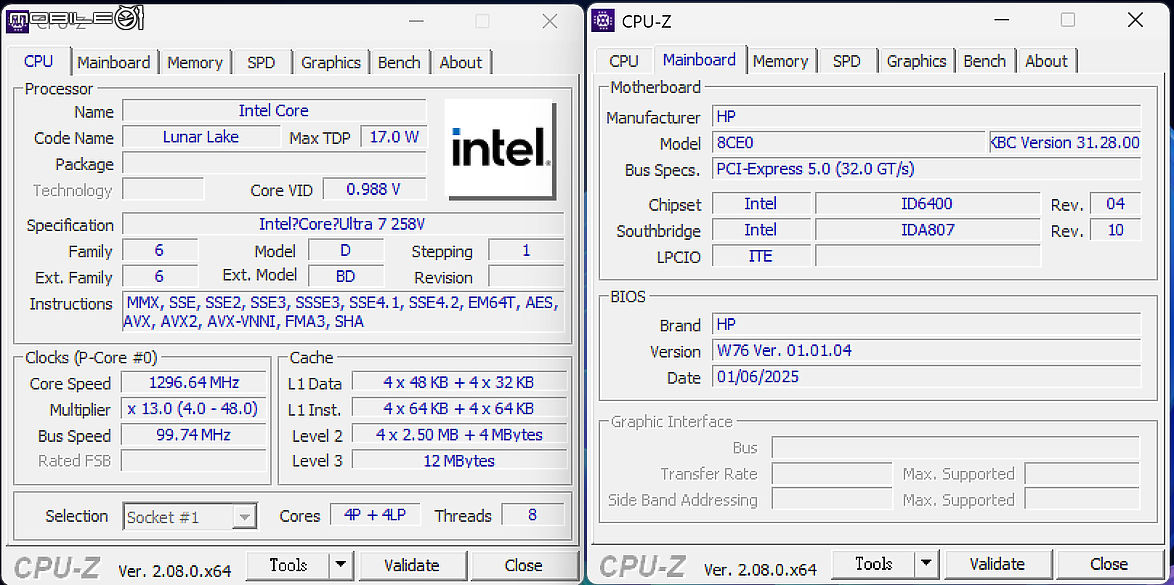The image size is (1174, 585).
Task: Click the Tools button in right window
Action: click(874, 563)
